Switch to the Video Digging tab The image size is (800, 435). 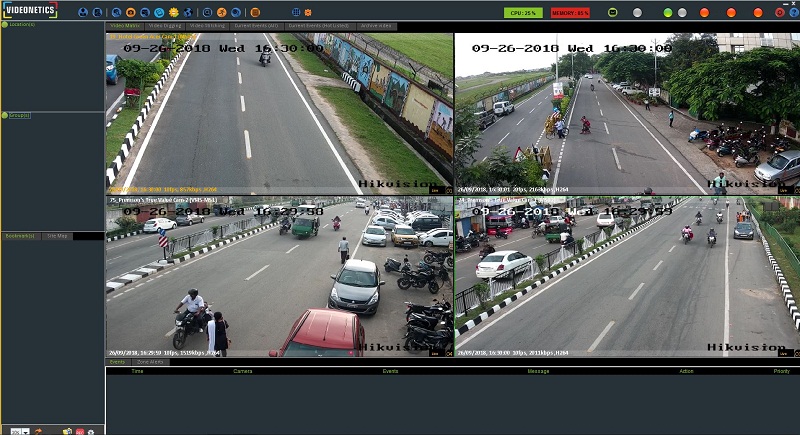point(165,25)
